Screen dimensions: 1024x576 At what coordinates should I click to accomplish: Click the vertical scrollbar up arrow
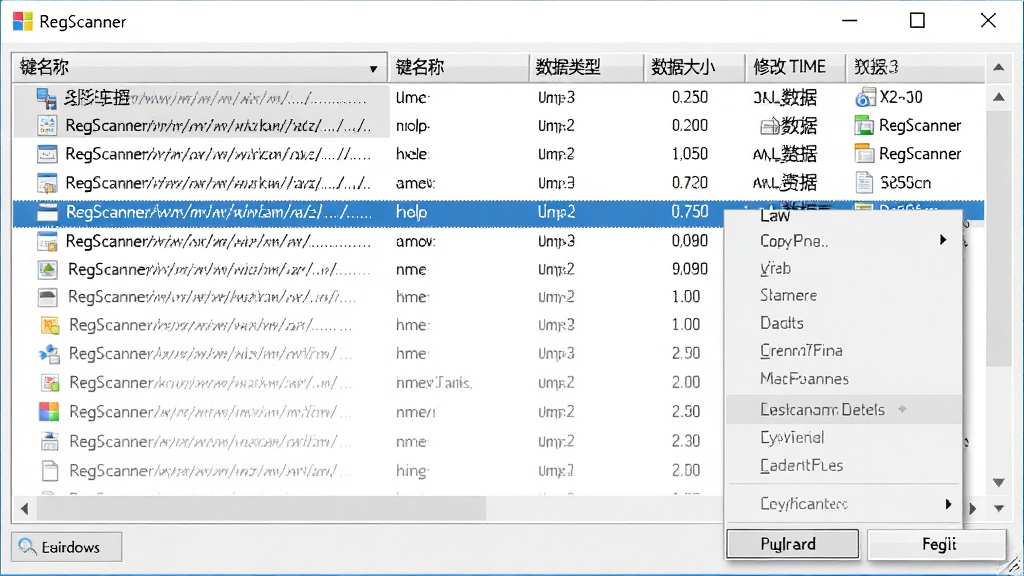tap(999, 97)
